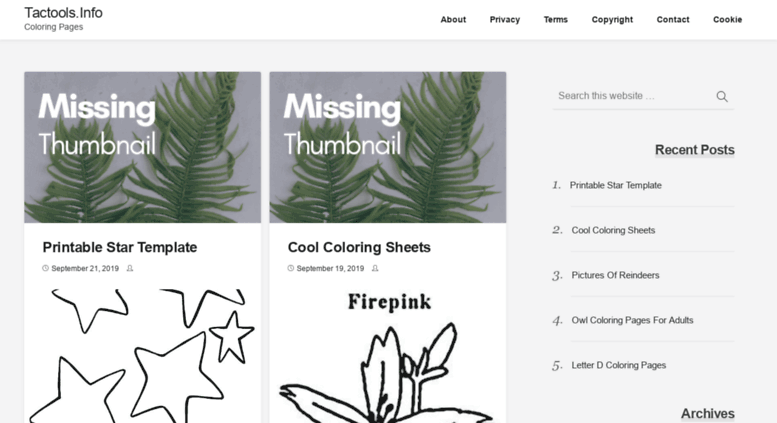Click clock icon beside September 21, 2019
The width and height of the screenshot is (777, 423).
click(x=45, y=268)
